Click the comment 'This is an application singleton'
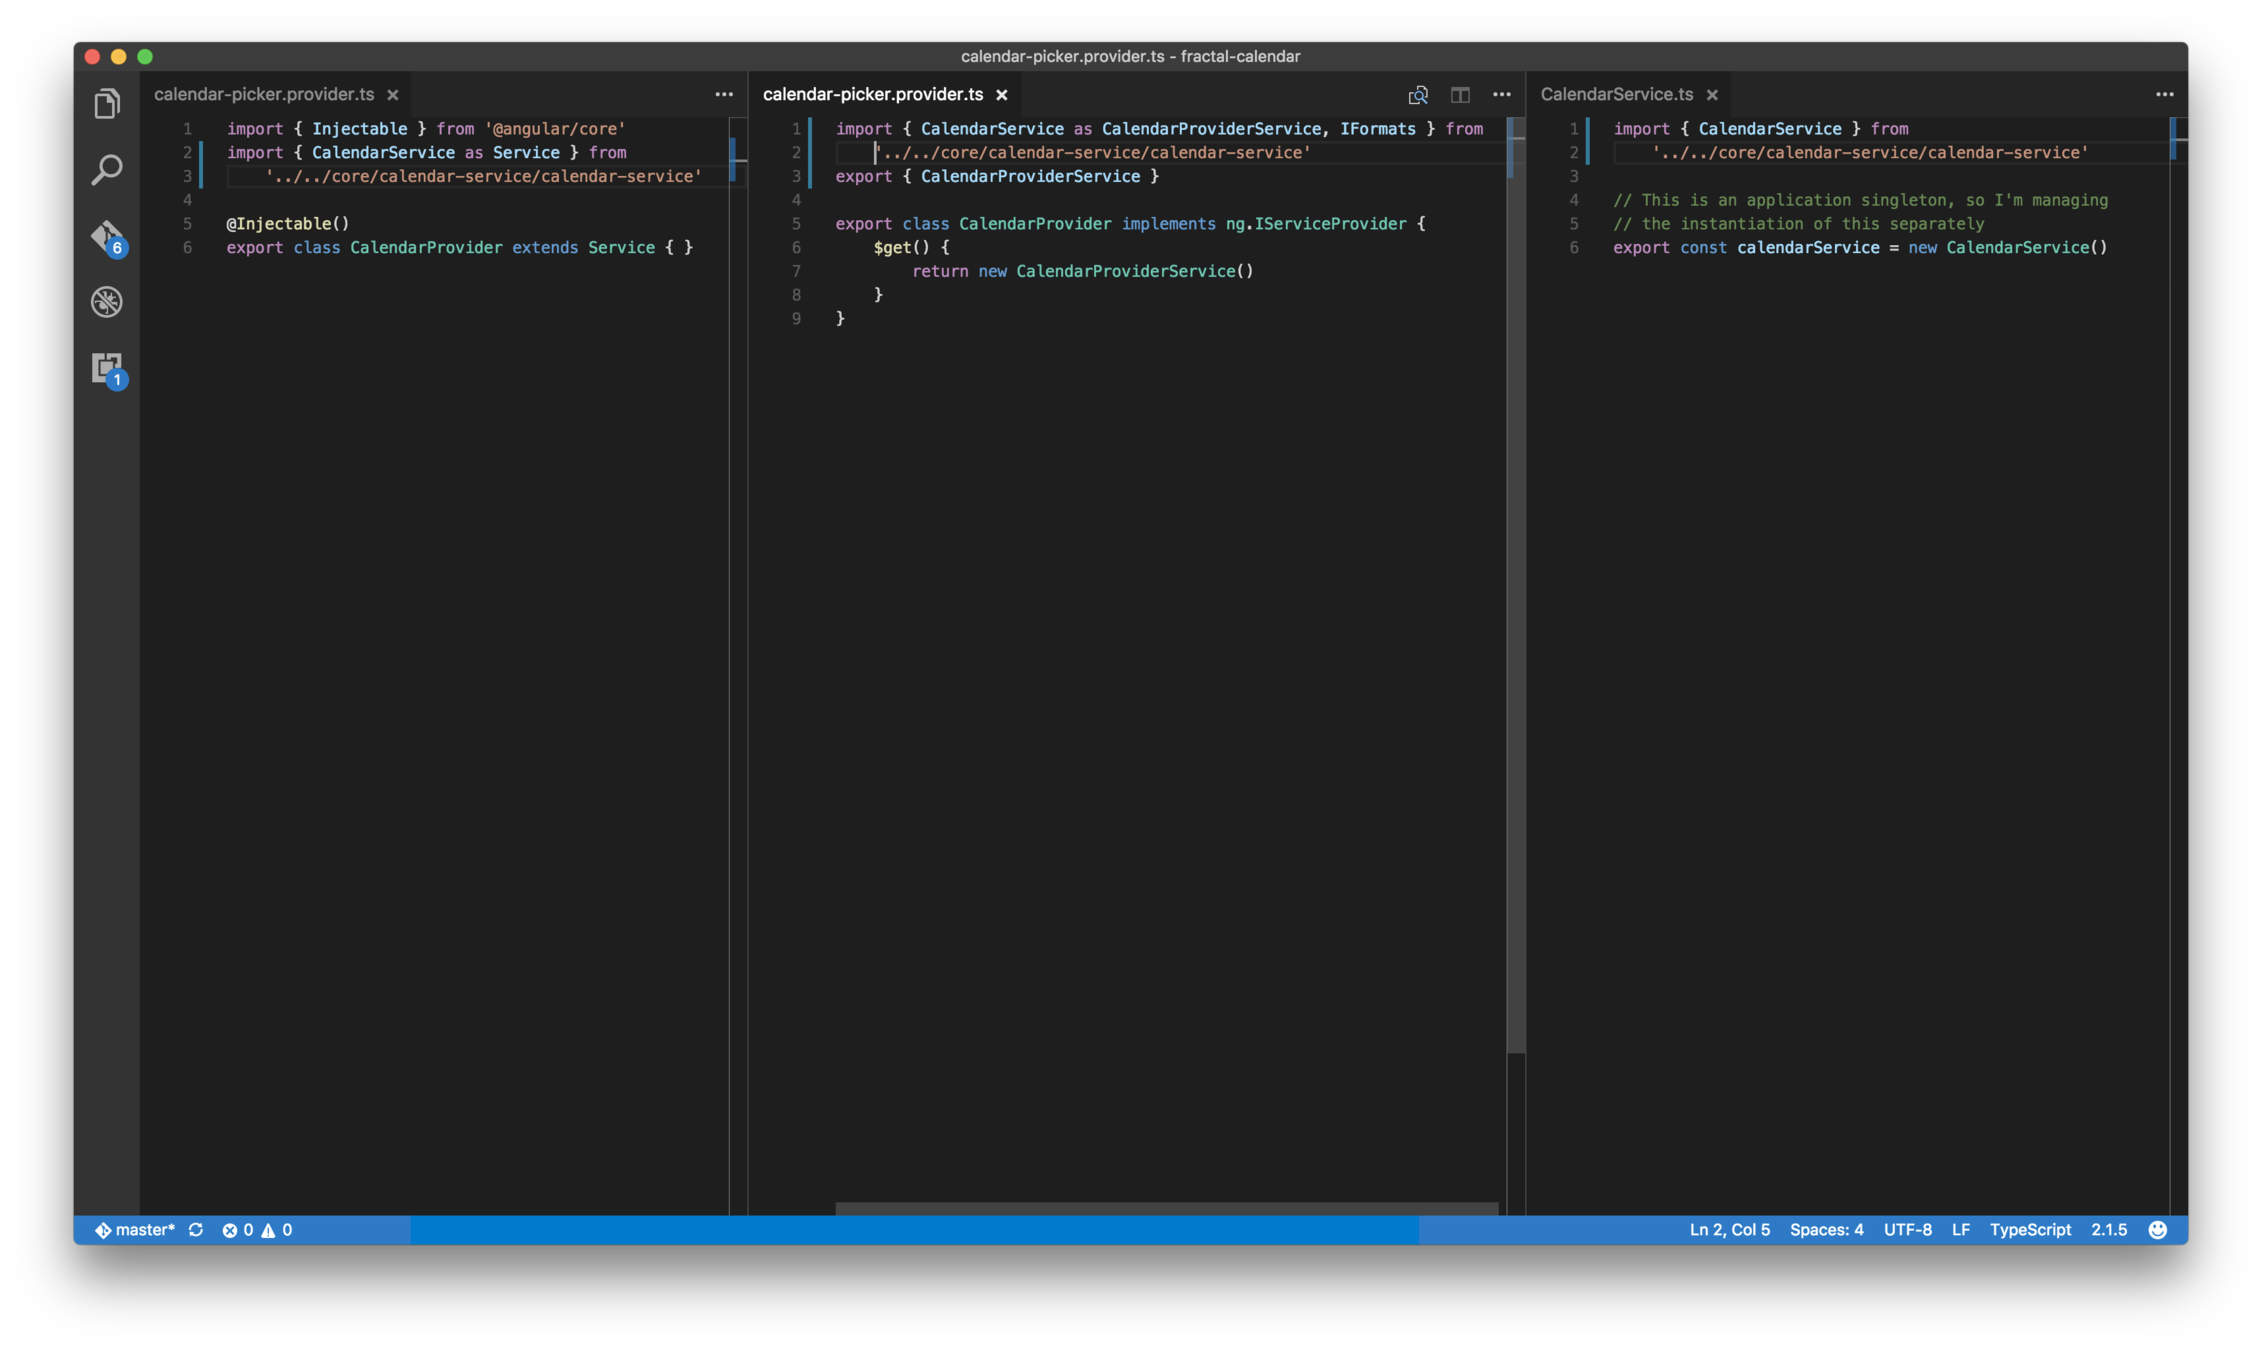 1861,200
